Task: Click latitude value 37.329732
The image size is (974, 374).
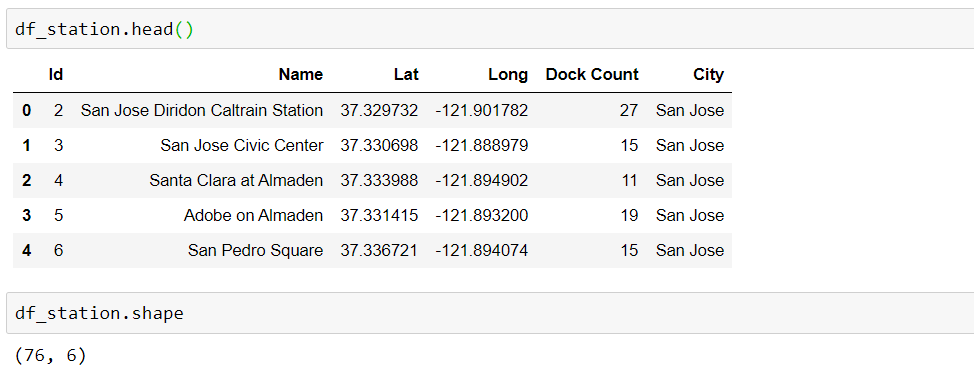Action: click(x=380, y=111)
